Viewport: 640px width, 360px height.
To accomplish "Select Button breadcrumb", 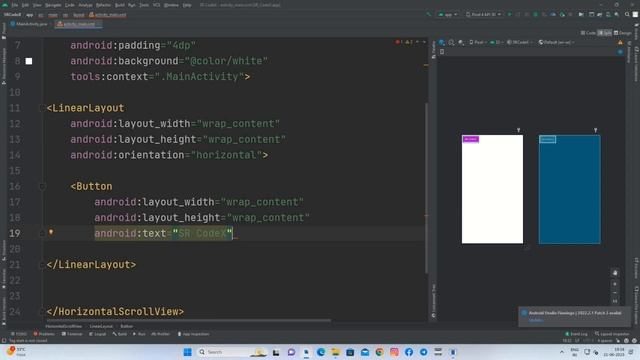I will click(x=127, y=326).
